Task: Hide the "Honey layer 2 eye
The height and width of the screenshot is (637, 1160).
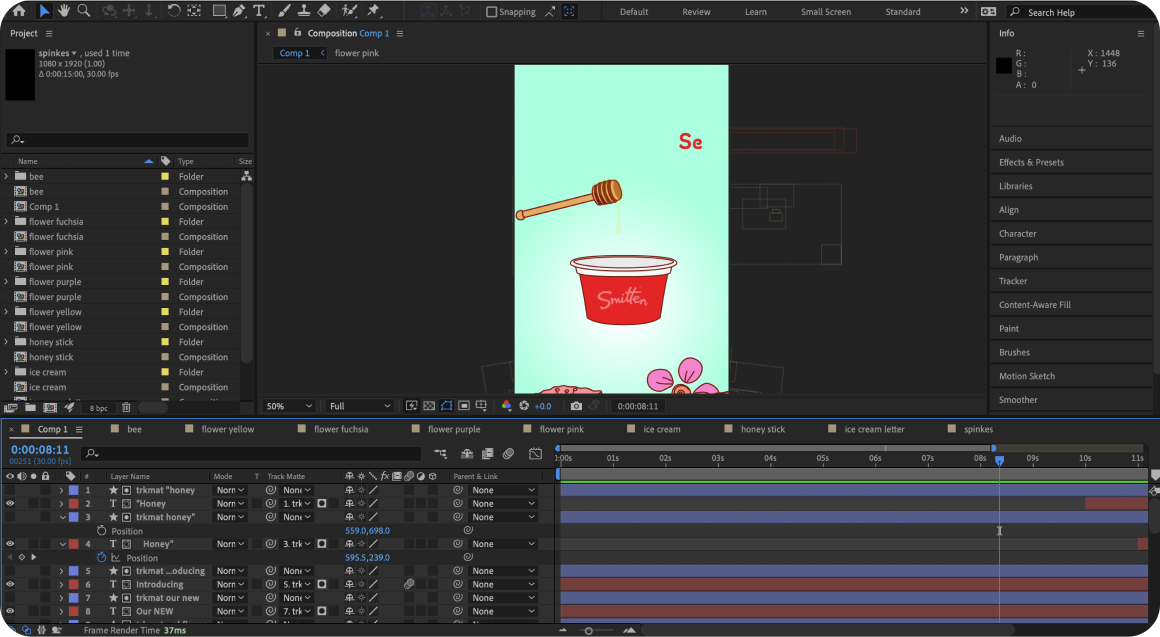Action: [x=10, y=504]
